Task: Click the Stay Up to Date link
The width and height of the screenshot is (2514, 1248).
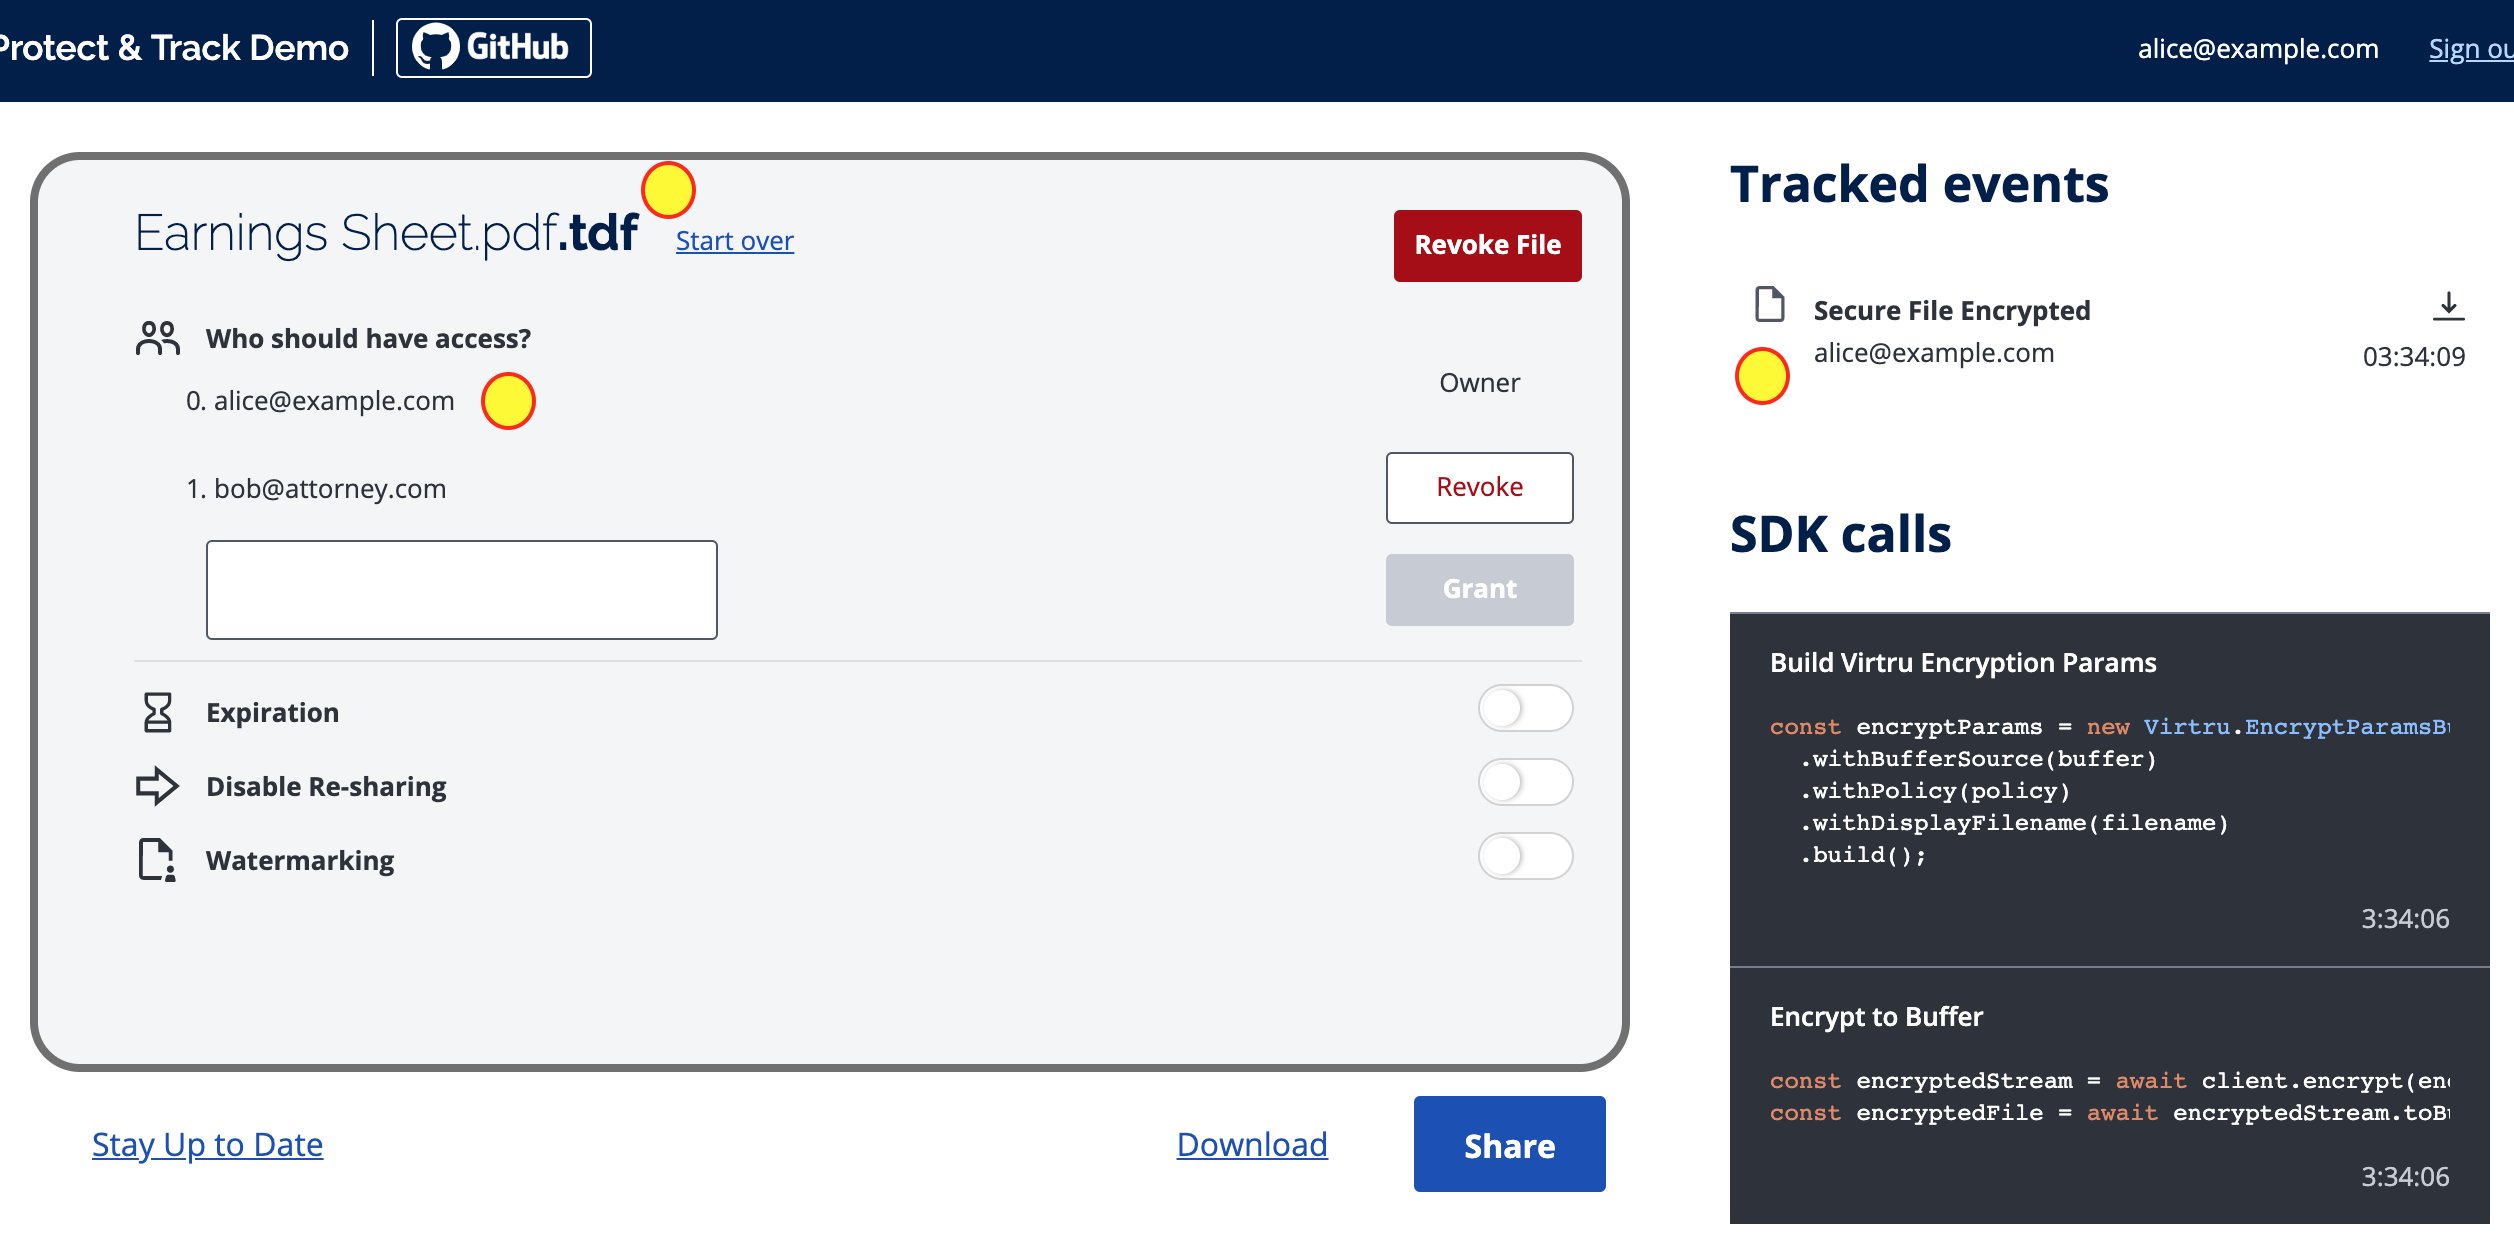Action: [210, 1144]
